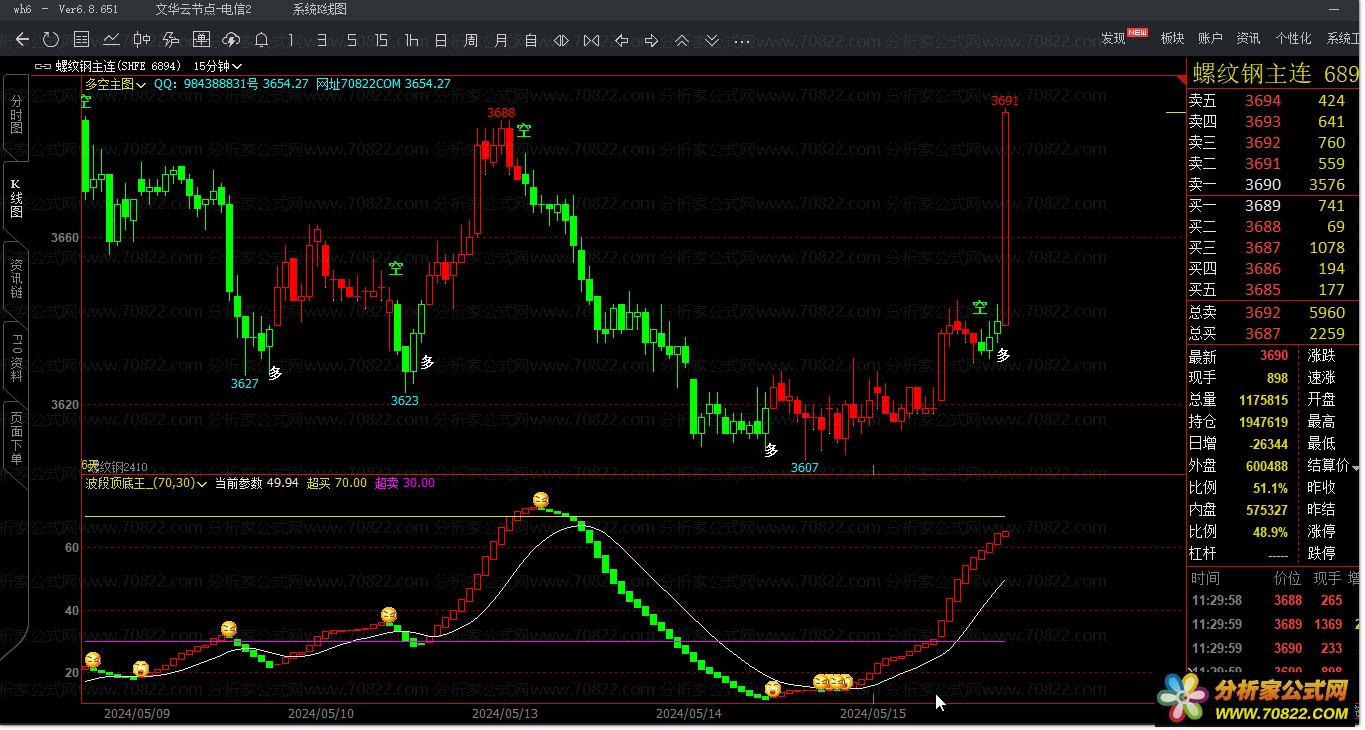Open the 资讯链 side tab

pos(16,278)
